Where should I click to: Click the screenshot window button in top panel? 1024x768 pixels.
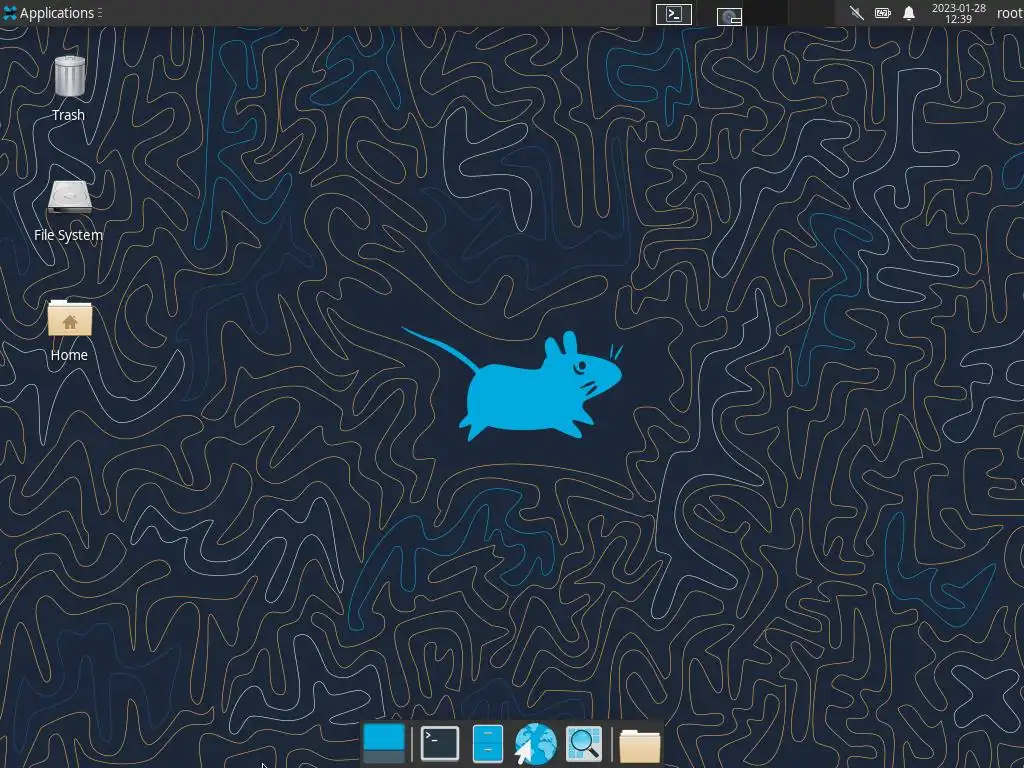pos(729,16)
